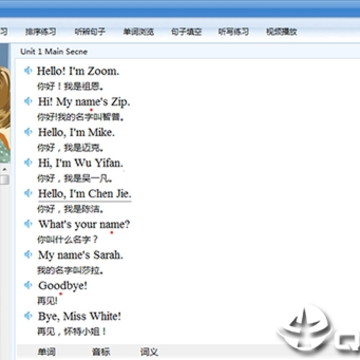Select sentence "What's your name?"

84,224
